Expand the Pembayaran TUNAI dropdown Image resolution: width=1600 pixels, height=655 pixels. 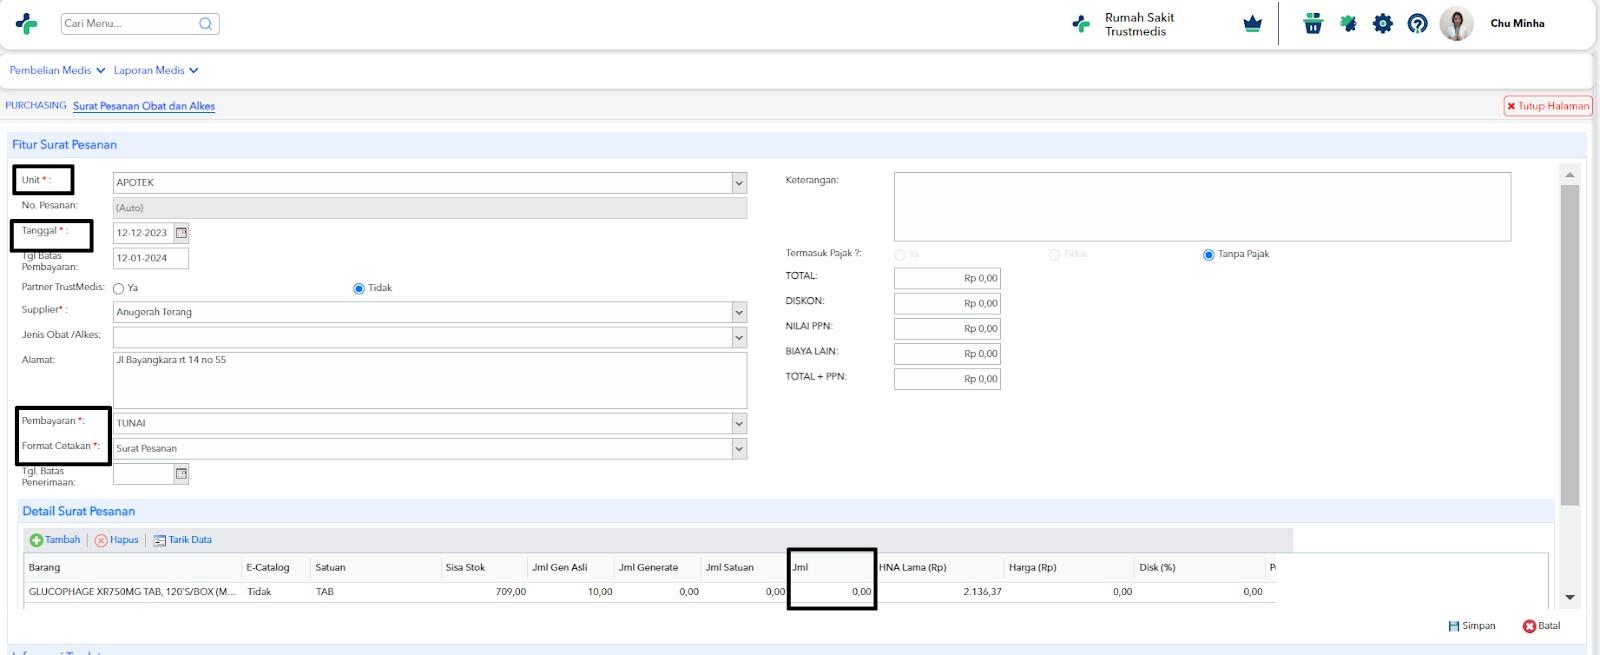[x=739, y=423]
